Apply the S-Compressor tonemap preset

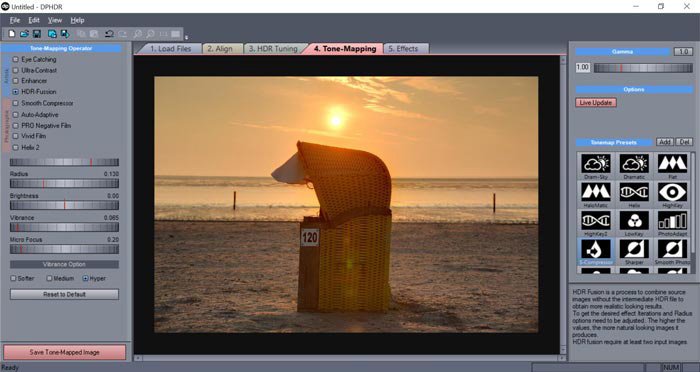(596, 252)
